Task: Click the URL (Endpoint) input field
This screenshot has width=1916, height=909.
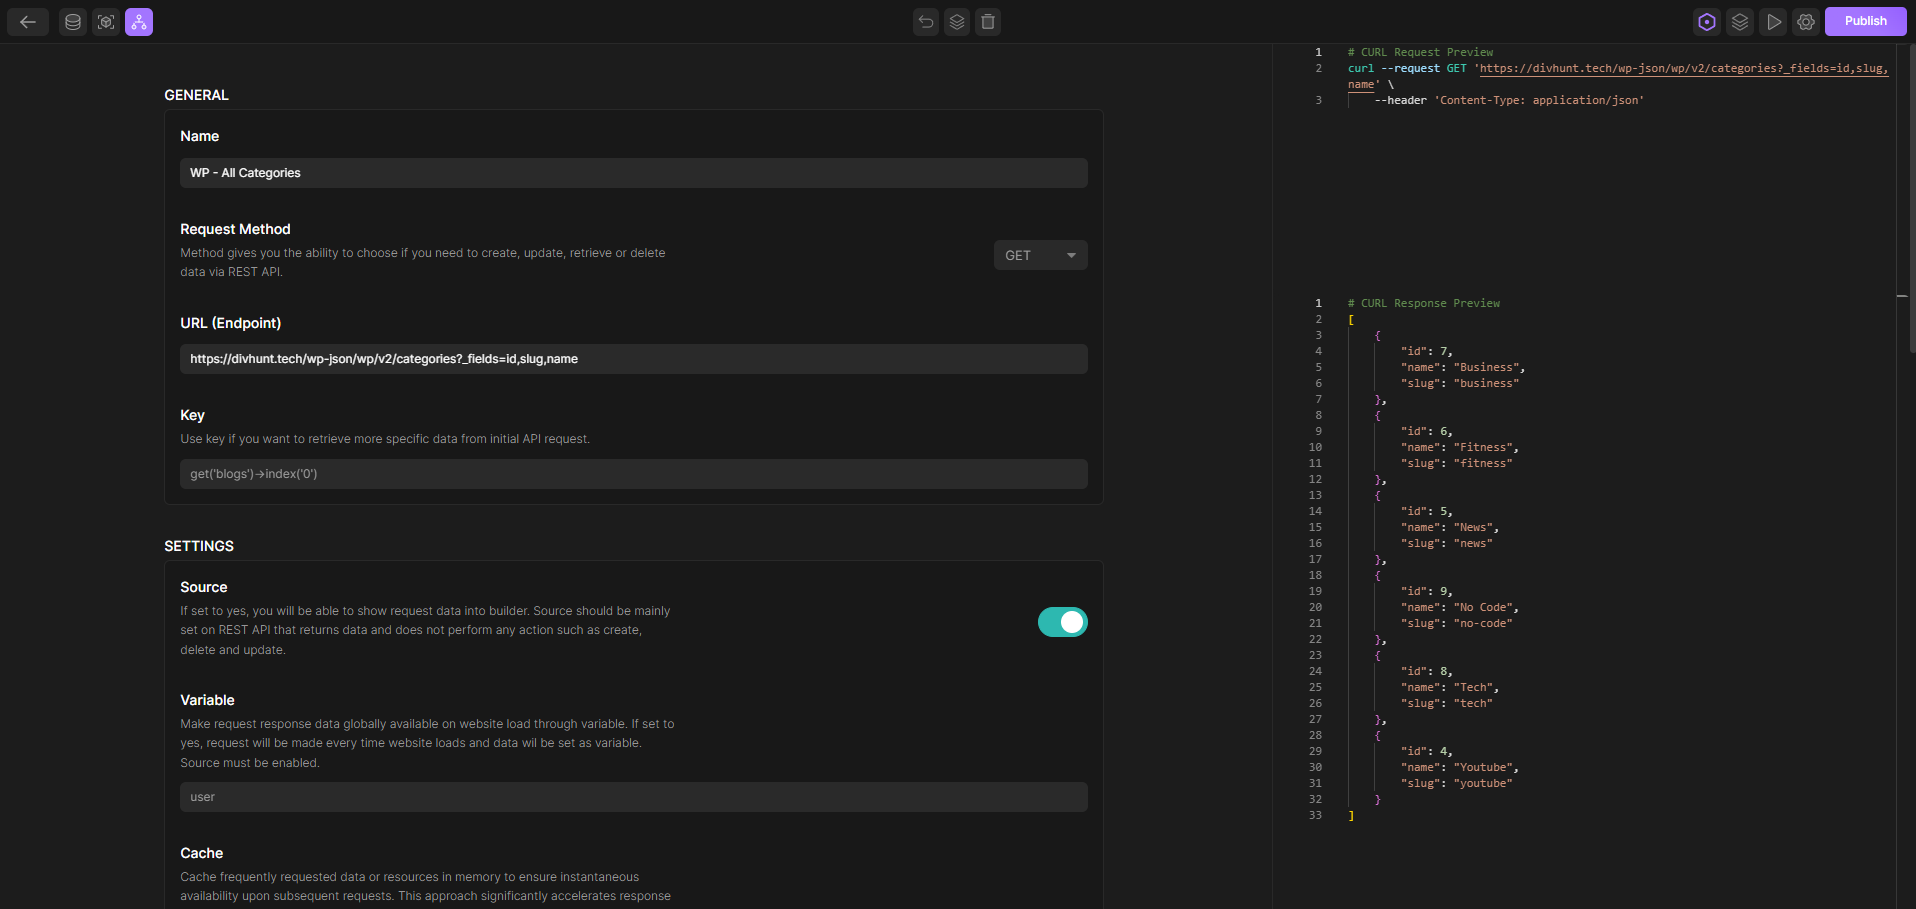Action: [x=634, y=359]
